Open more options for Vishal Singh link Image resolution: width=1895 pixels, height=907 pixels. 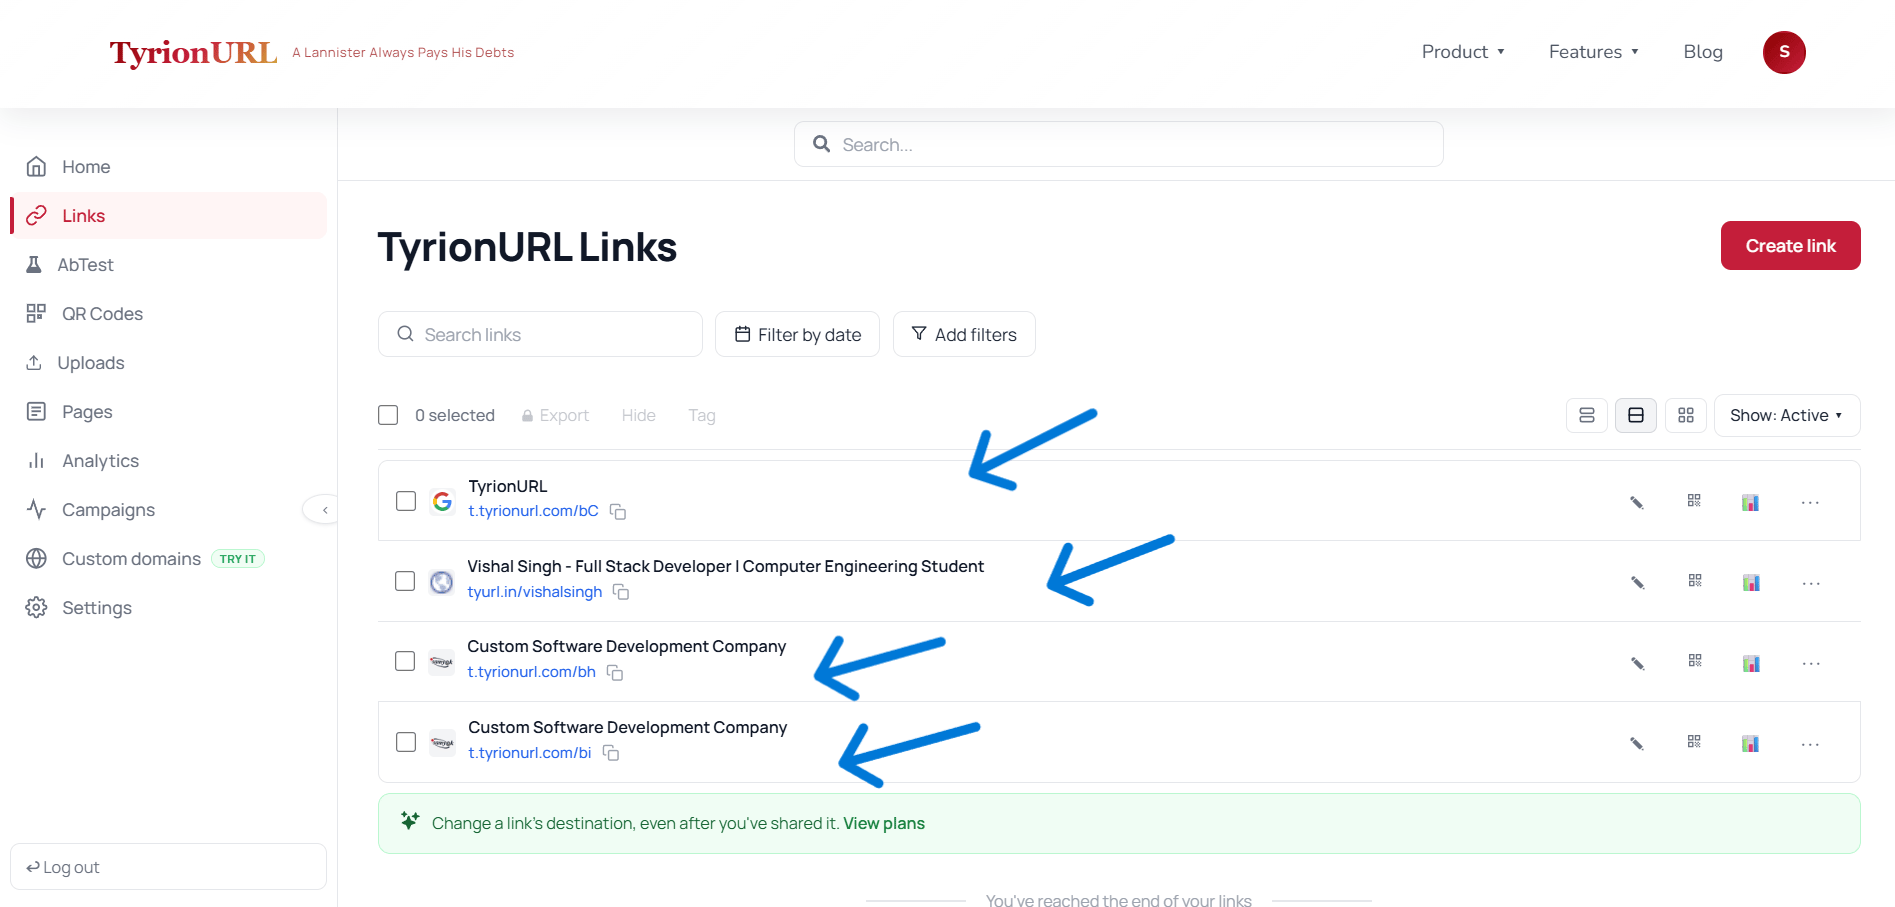pos(1811,583)
